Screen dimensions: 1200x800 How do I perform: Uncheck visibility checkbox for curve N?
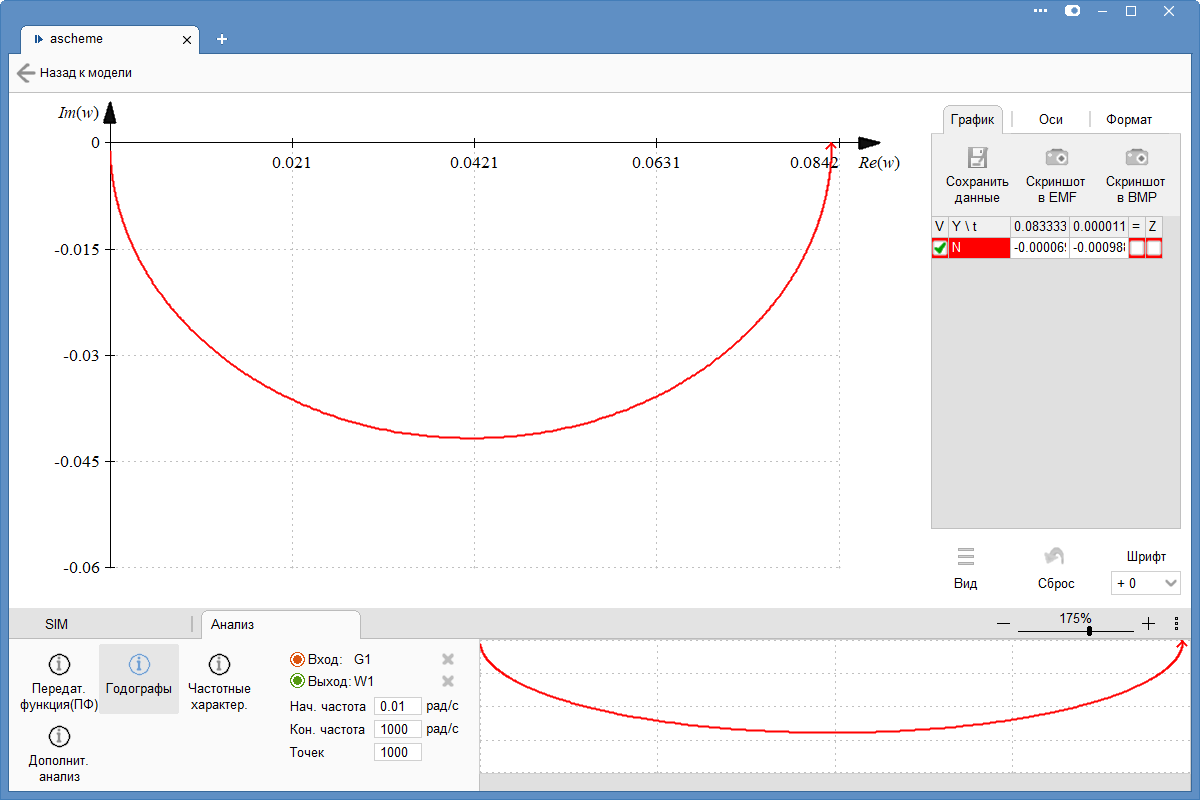click(x=940, y=248)
